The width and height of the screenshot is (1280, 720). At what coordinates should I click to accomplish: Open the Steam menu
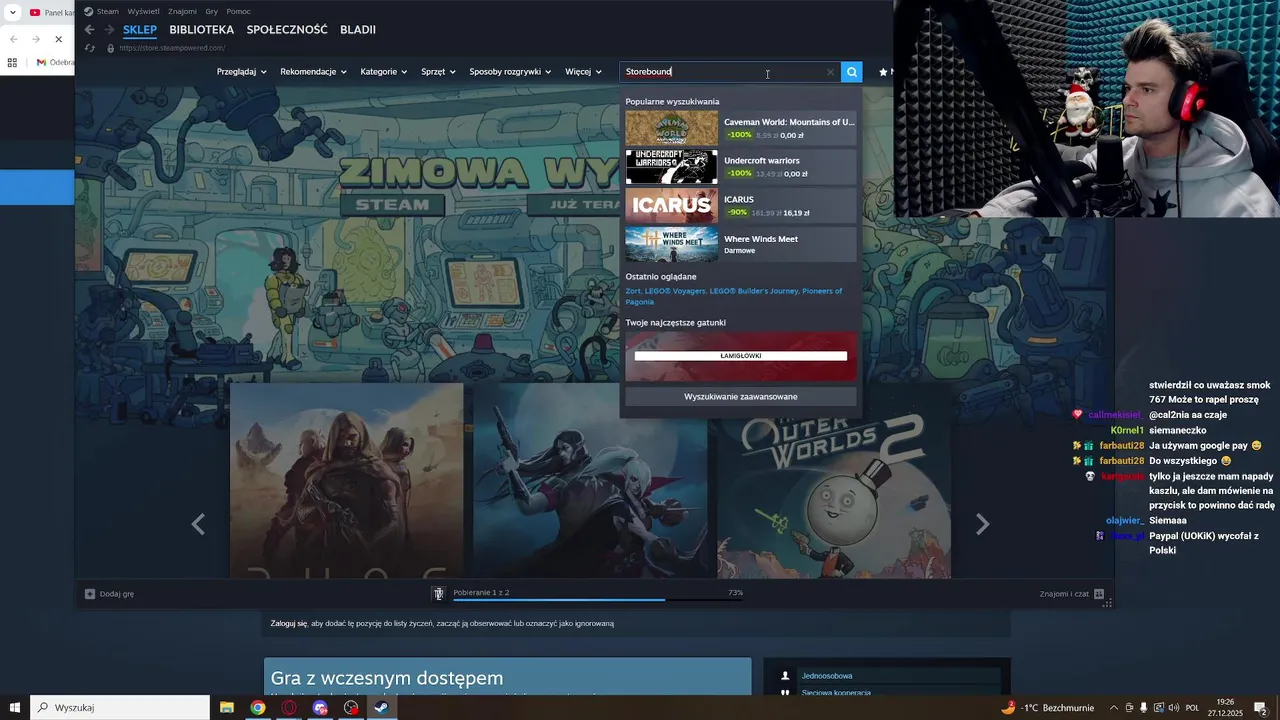tap(107, 11)
